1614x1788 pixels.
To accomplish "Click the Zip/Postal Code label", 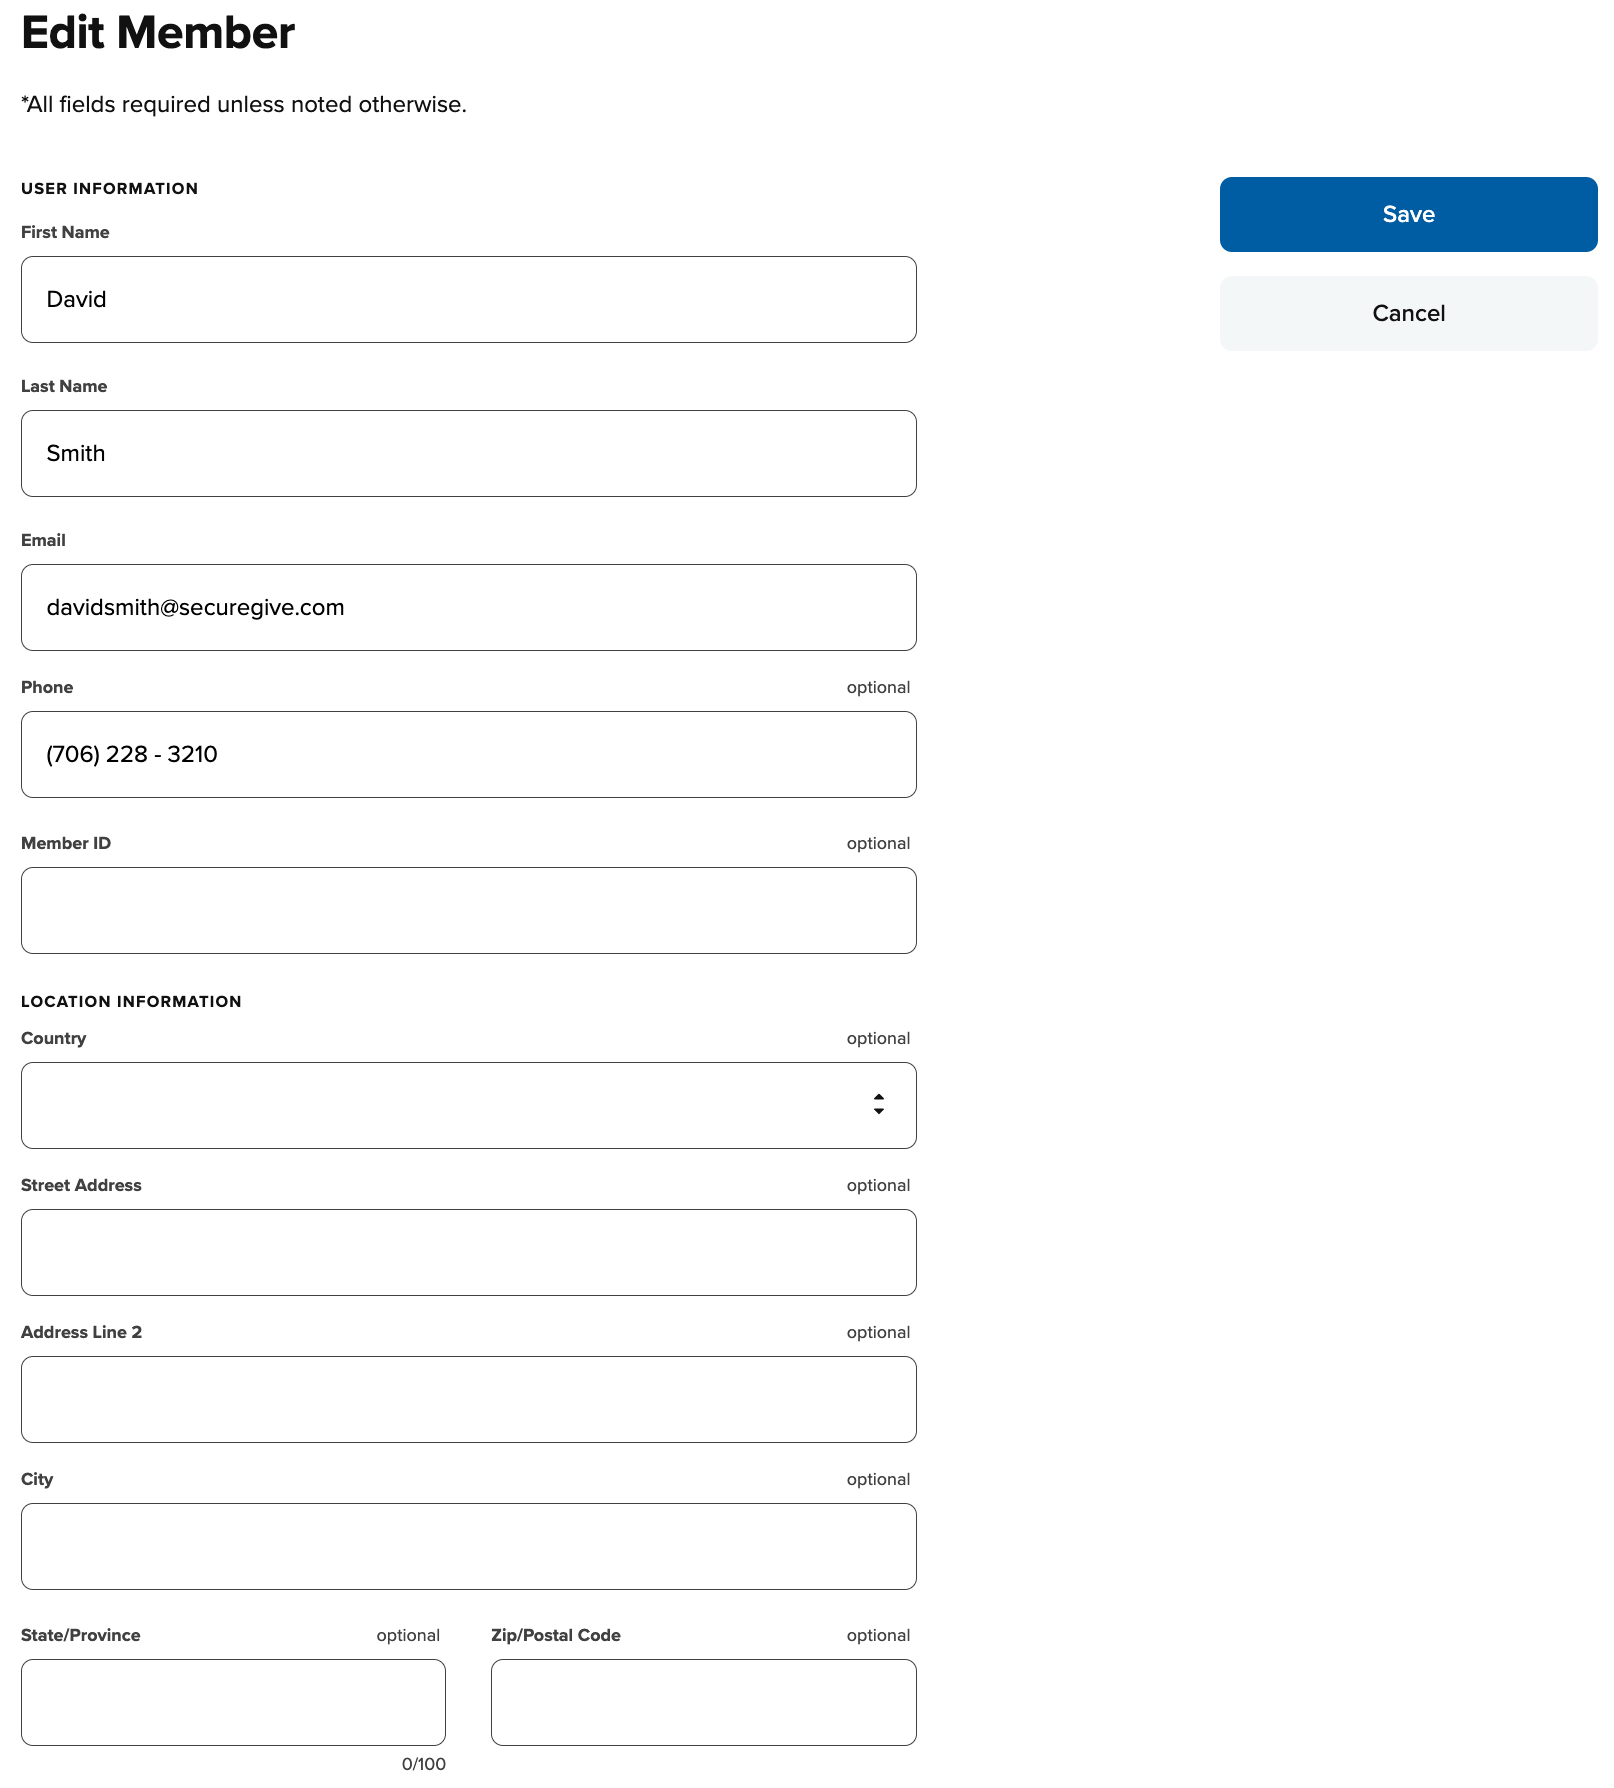I will click(x=555, y=1635).
